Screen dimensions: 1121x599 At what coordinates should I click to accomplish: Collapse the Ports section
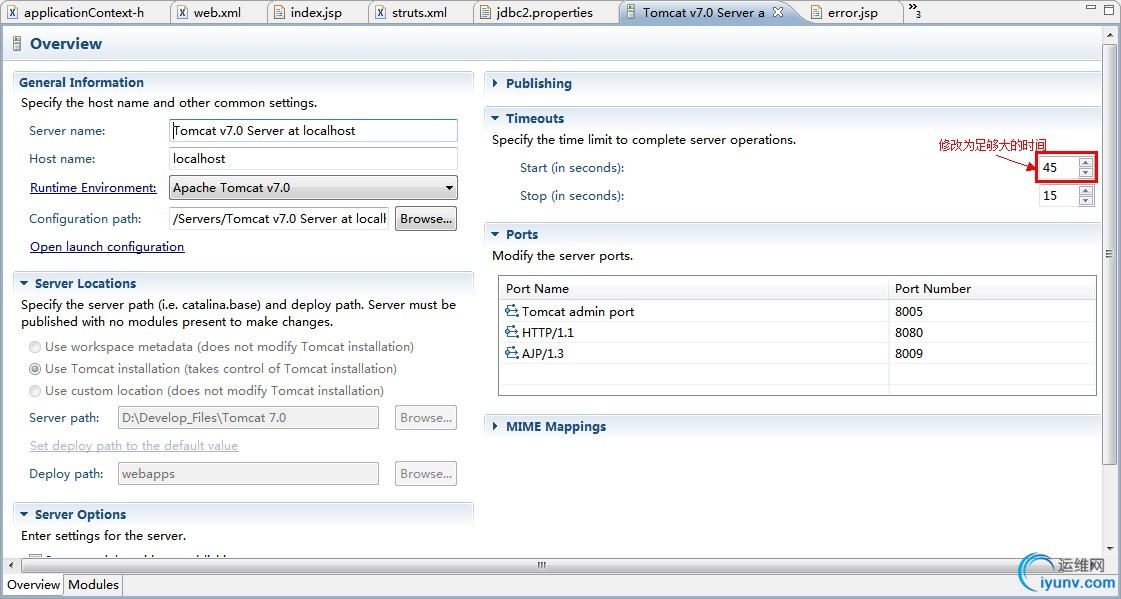click(x=495, y=234)
